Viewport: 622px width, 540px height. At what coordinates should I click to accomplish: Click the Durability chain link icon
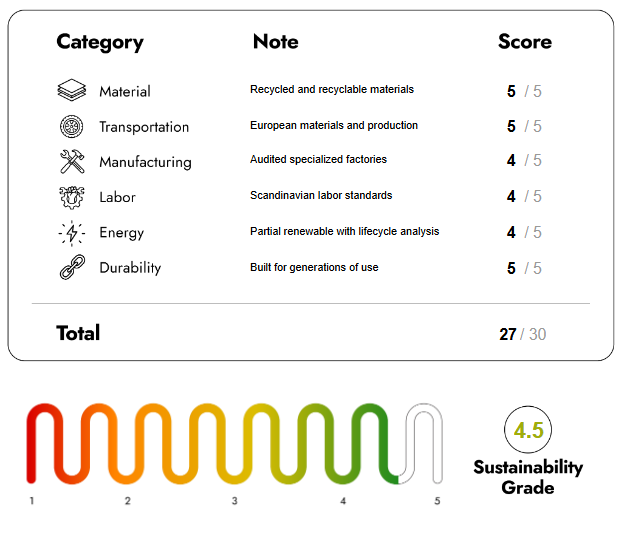click(x=72, y=268)
